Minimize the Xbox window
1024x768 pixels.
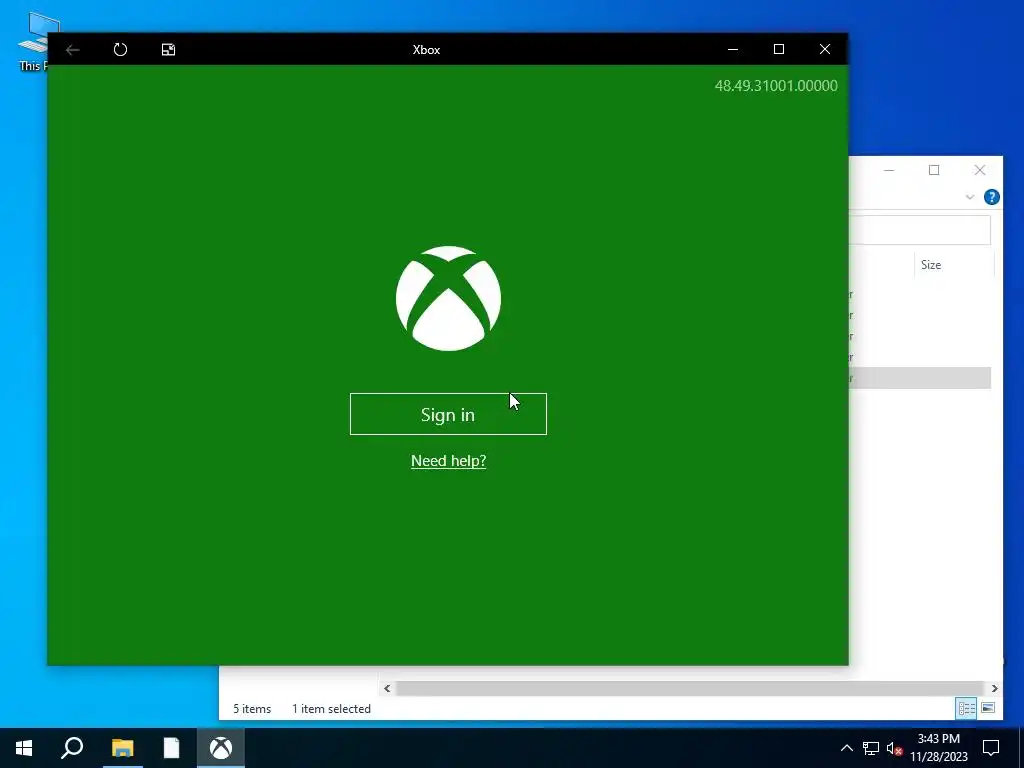(x=733, y=50)
